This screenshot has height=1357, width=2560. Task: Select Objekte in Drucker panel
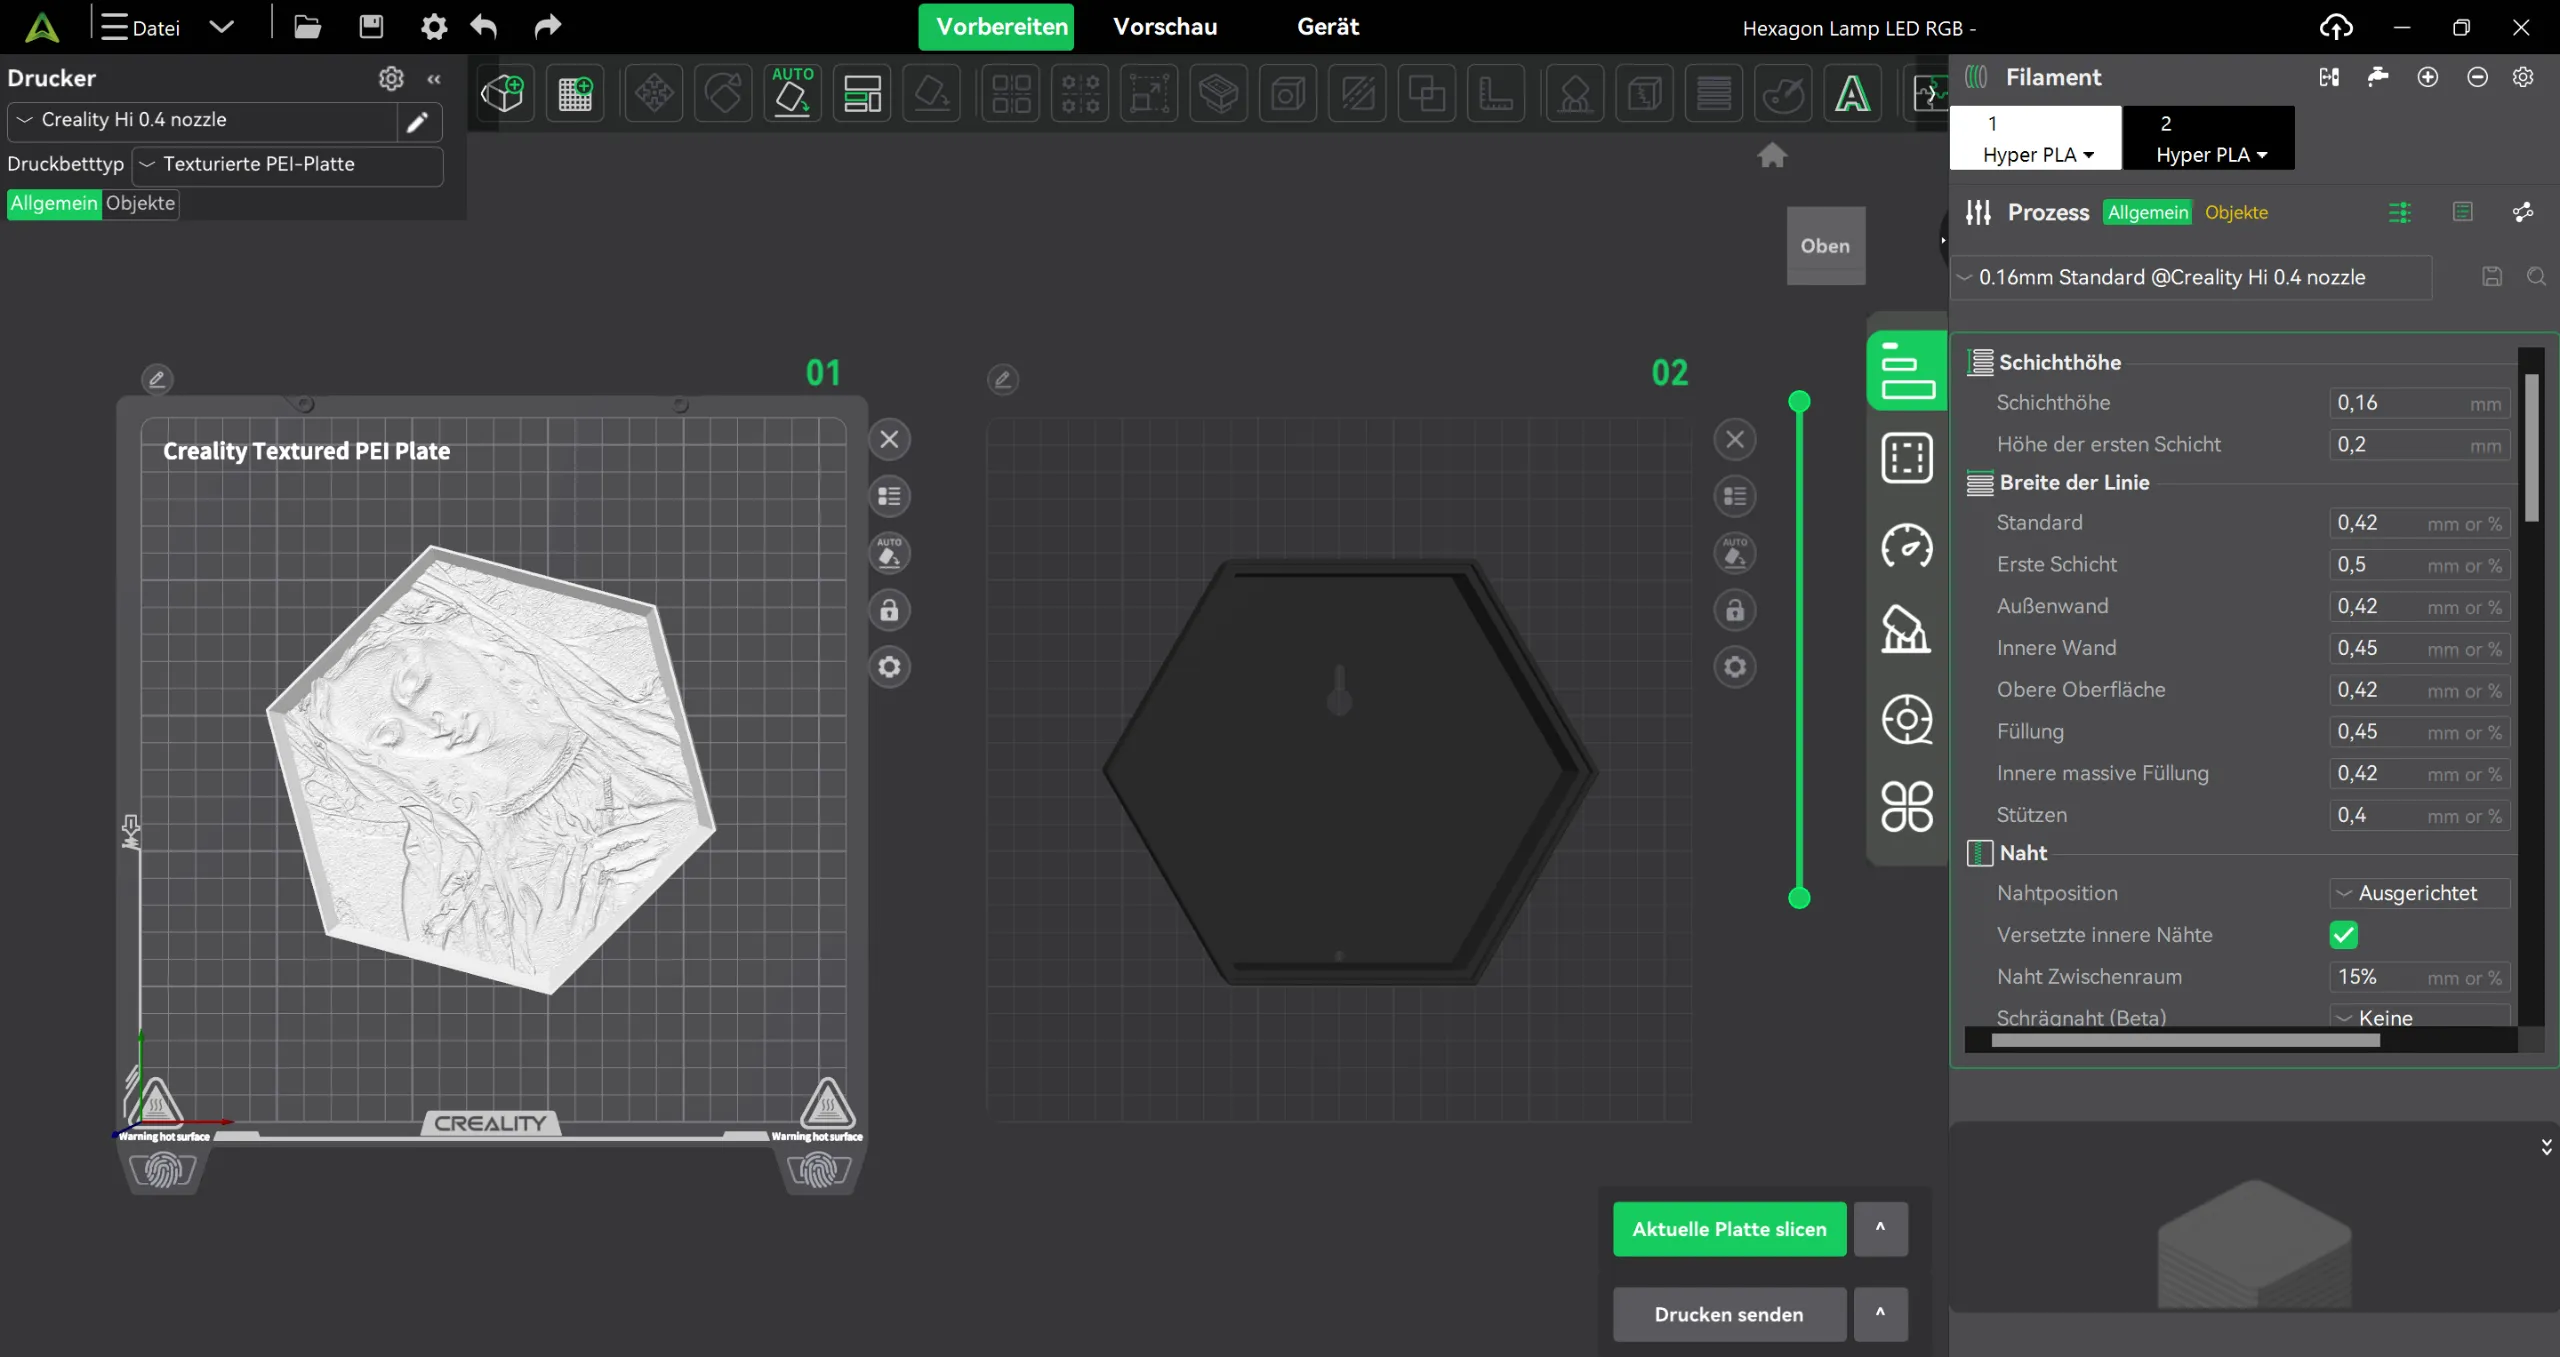pos(140,203)
